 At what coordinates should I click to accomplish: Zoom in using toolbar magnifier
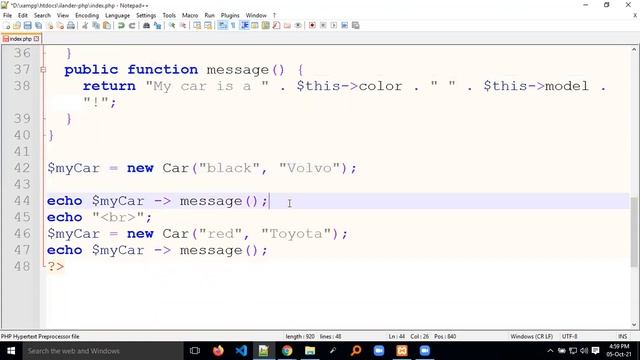tap(172, 25)
